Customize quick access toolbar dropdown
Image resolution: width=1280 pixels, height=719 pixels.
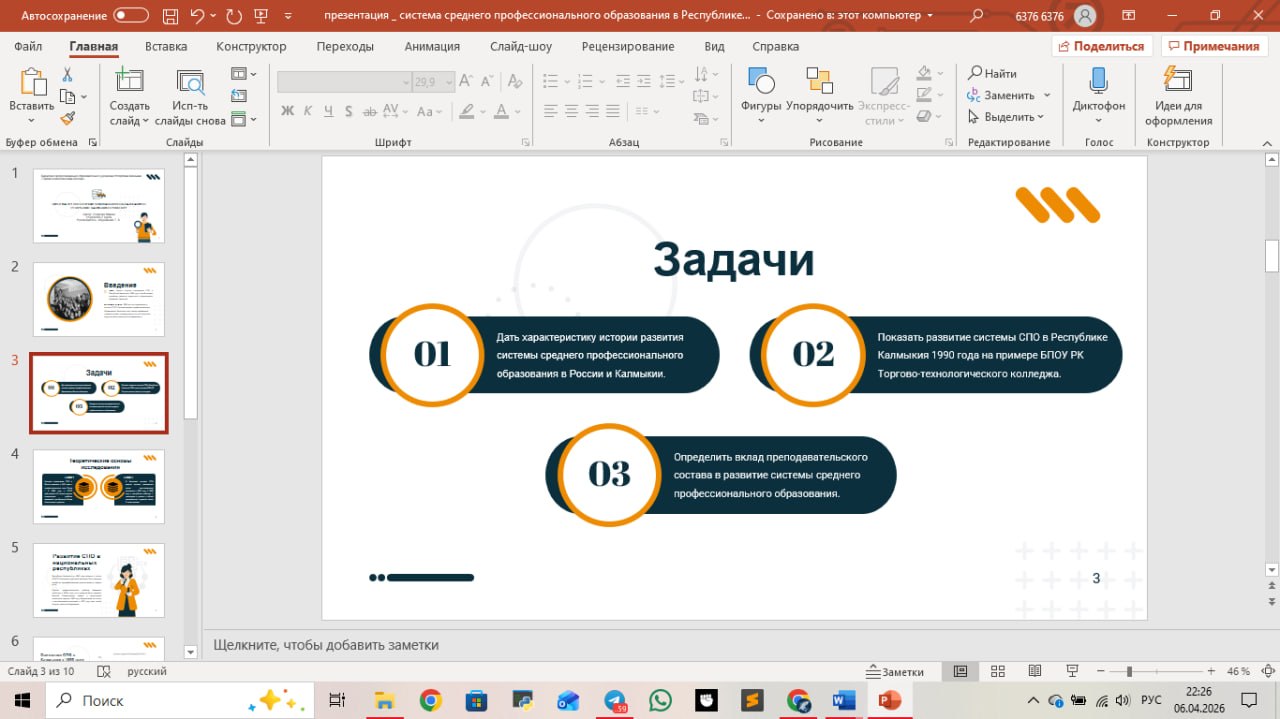tap(290, 15)
